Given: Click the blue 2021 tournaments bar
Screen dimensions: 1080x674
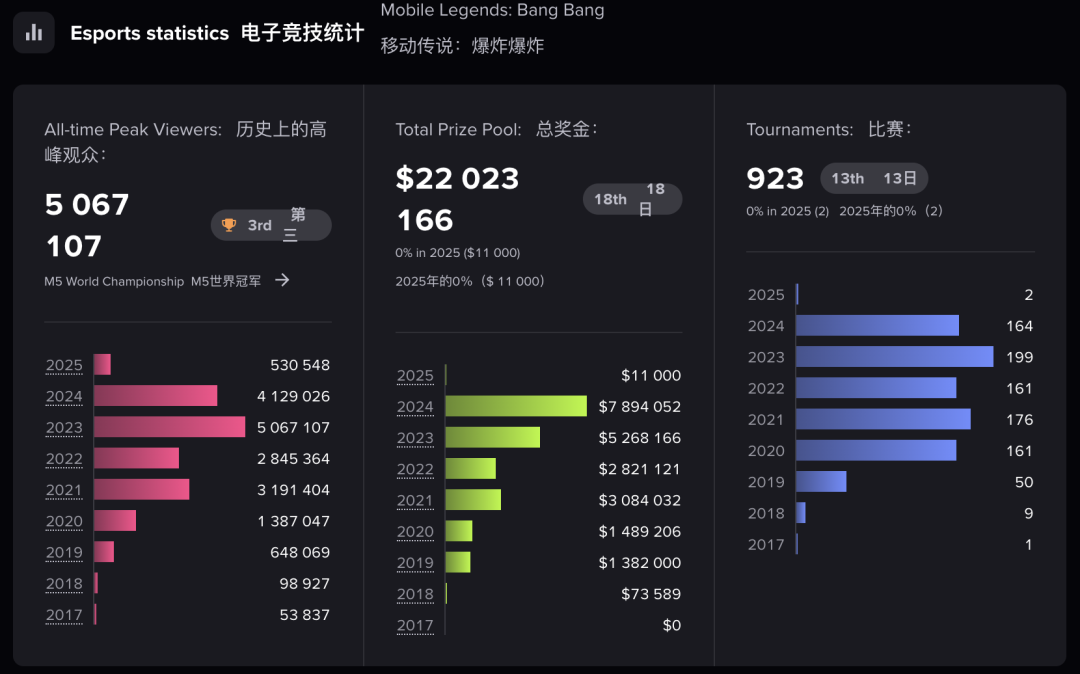Looking at the screenshot, I should (883, 419).
